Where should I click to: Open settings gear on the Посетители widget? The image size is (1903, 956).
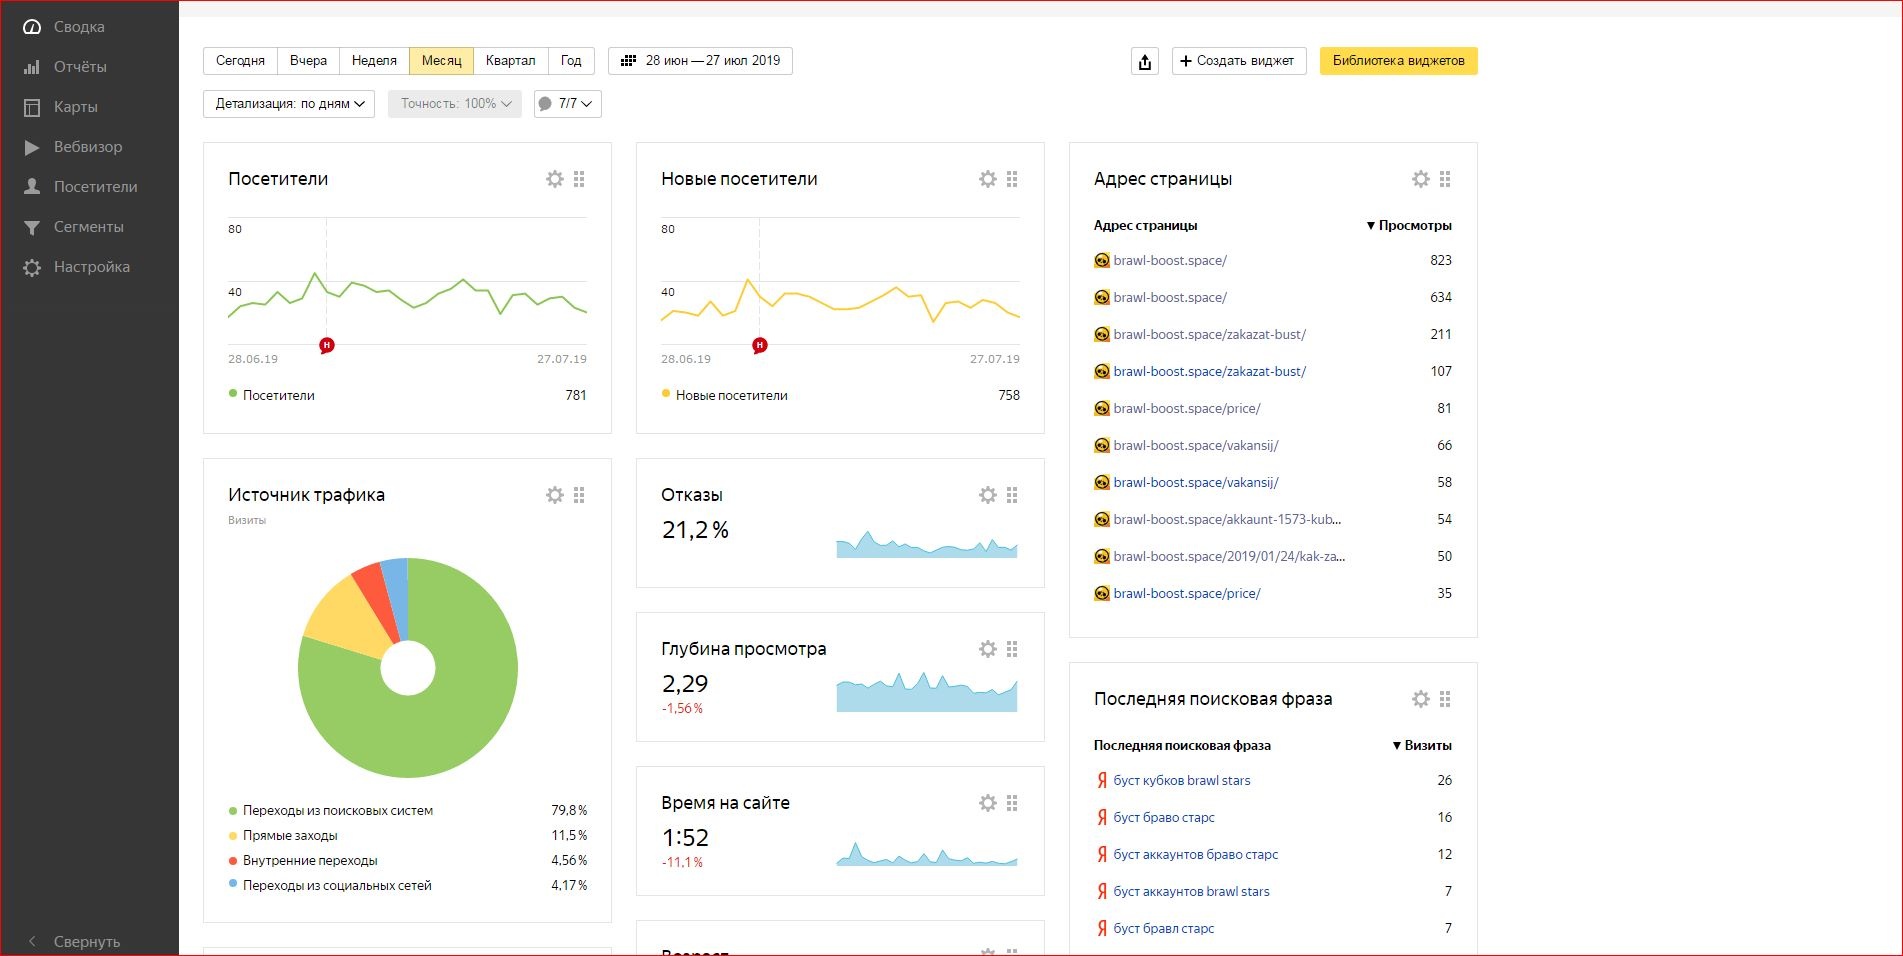coord(555,179)
